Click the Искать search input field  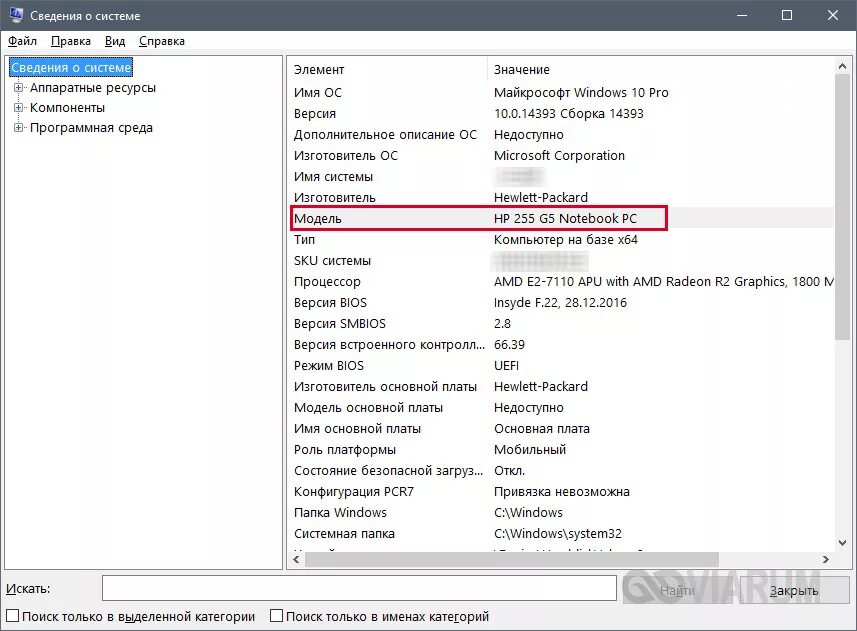coord(359,588)
